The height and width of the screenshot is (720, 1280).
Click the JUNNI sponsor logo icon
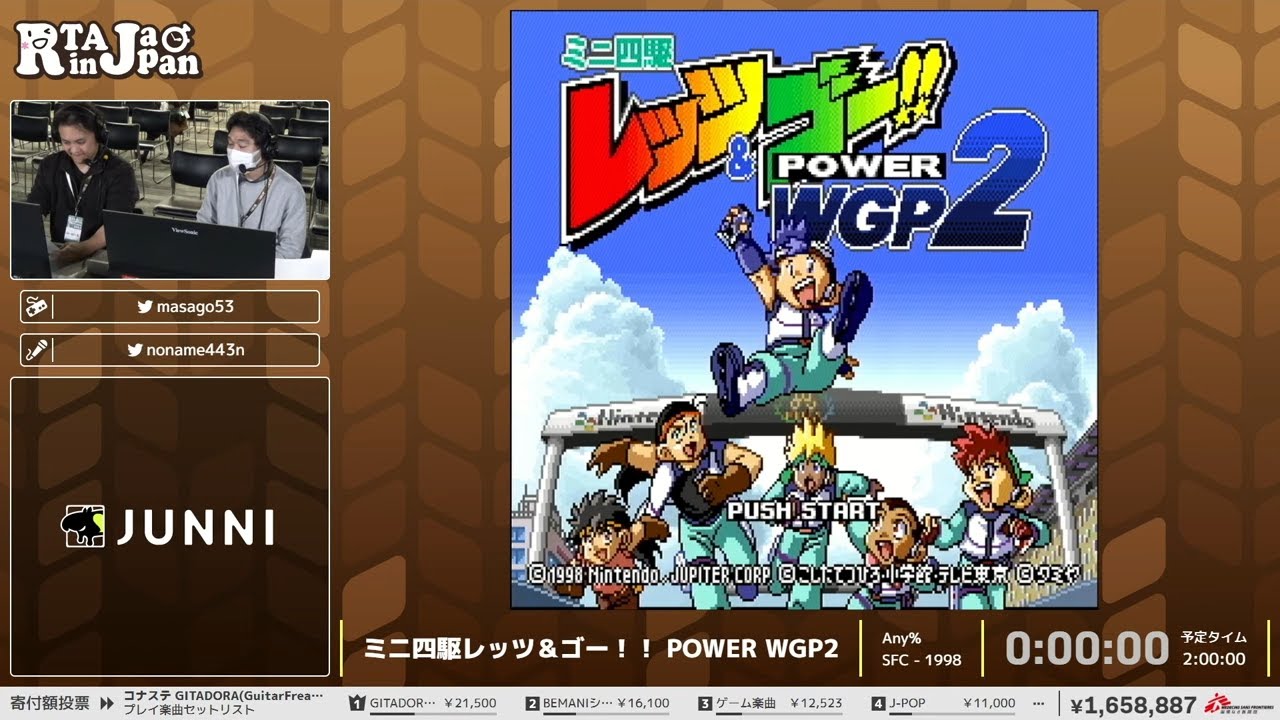point(83,526)
